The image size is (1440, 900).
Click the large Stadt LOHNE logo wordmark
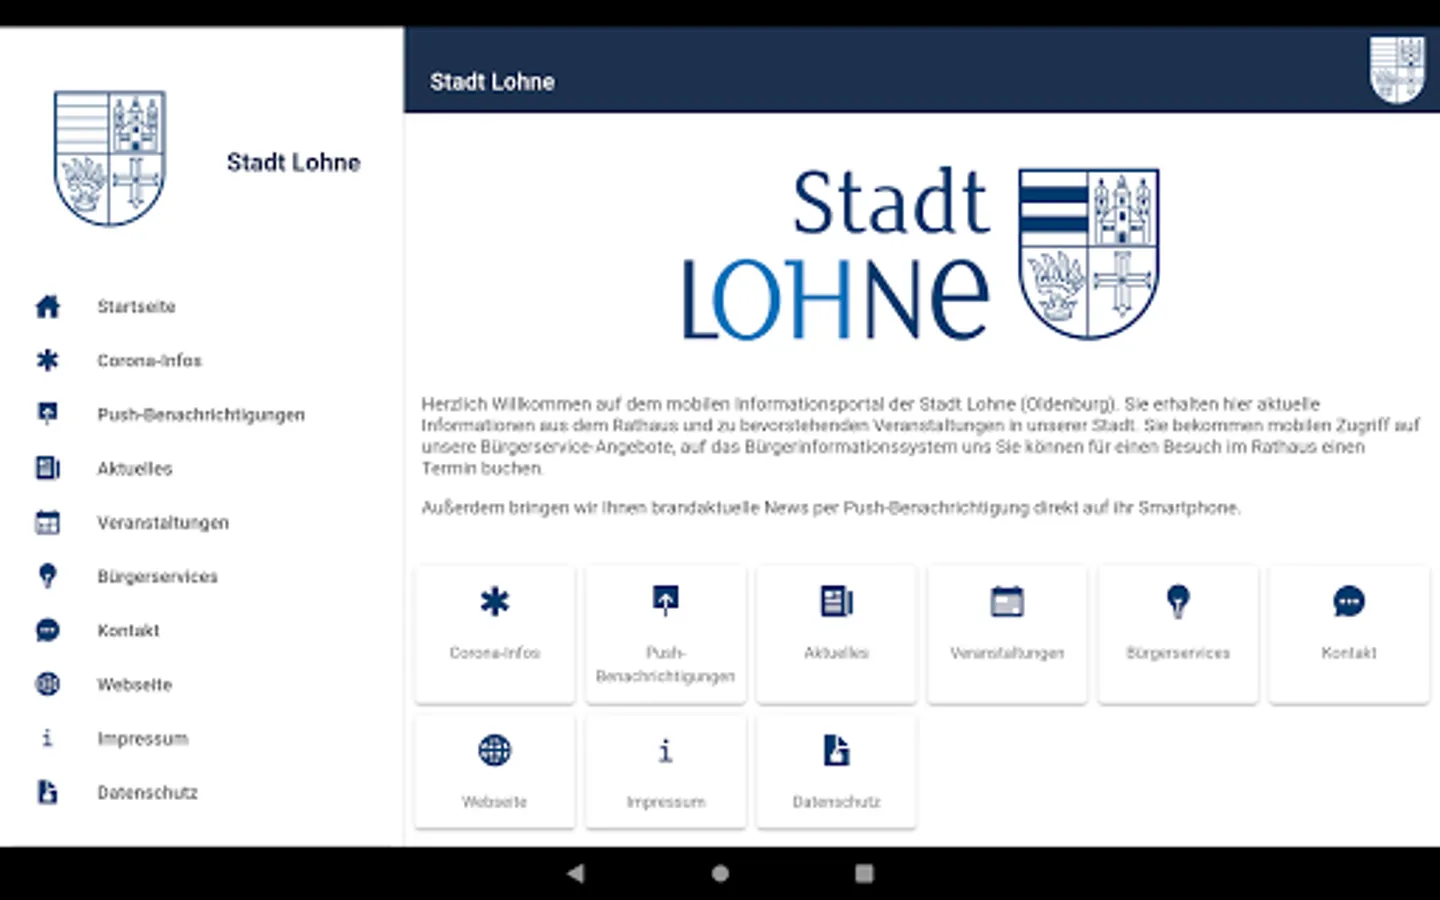pos(837,254)
